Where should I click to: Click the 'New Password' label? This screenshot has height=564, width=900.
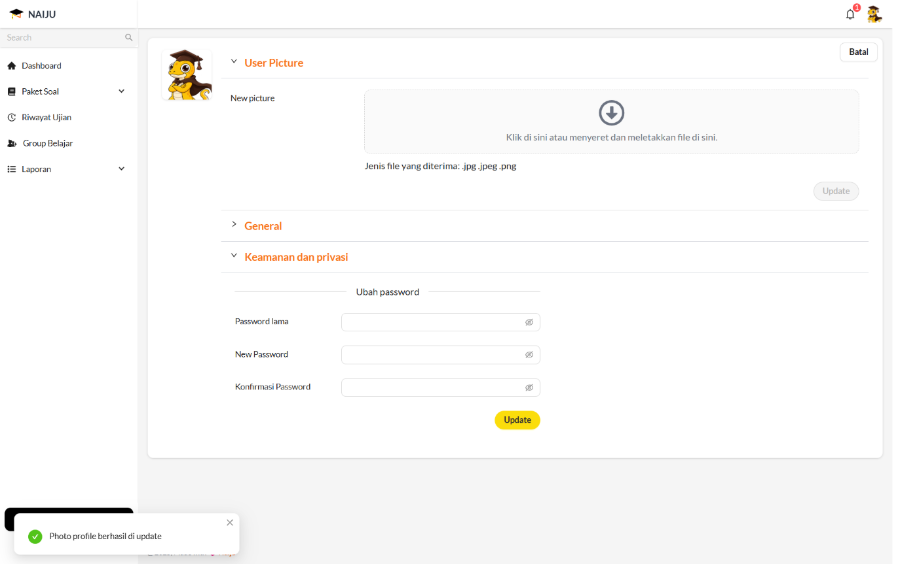[262, 355]
